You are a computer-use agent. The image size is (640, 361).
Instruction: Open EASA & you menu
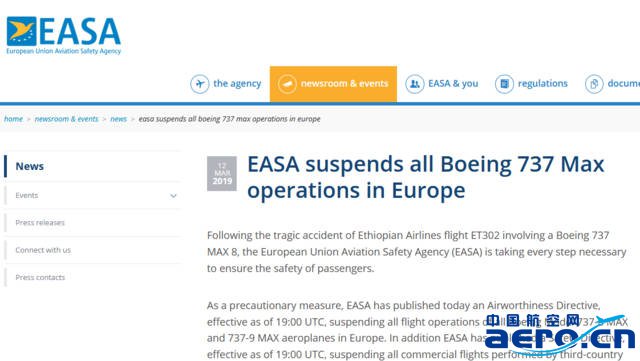(453, 83)
